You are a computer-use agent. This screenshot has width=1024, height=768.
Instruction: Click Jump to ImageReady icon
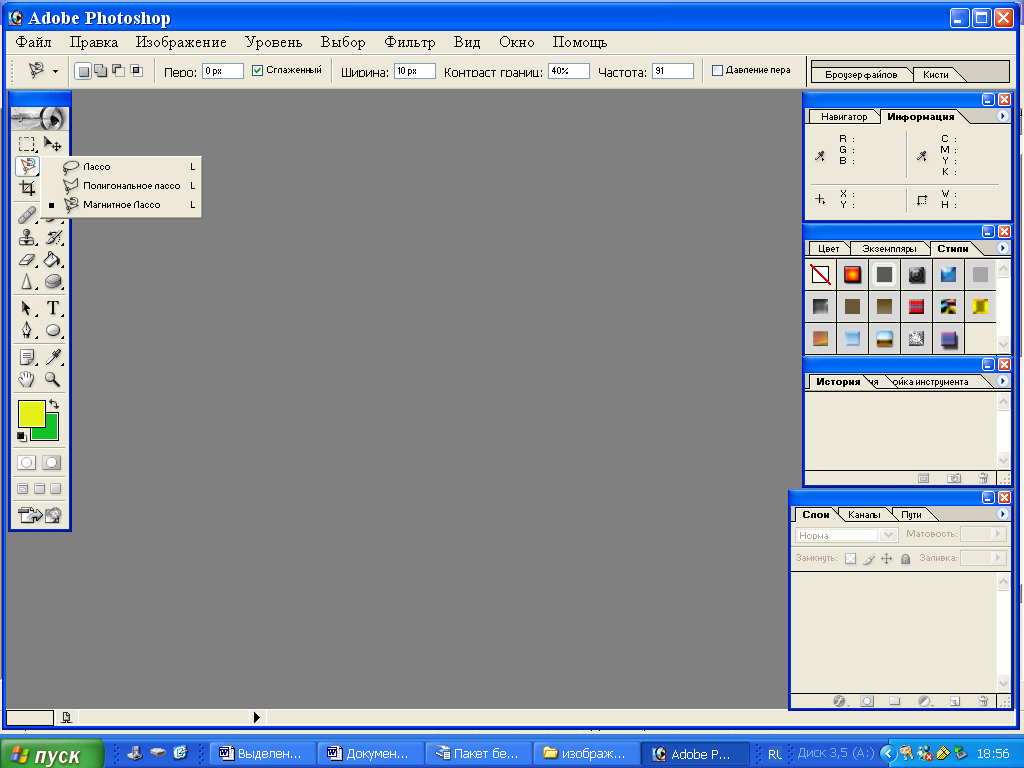[x=40, y=515]
